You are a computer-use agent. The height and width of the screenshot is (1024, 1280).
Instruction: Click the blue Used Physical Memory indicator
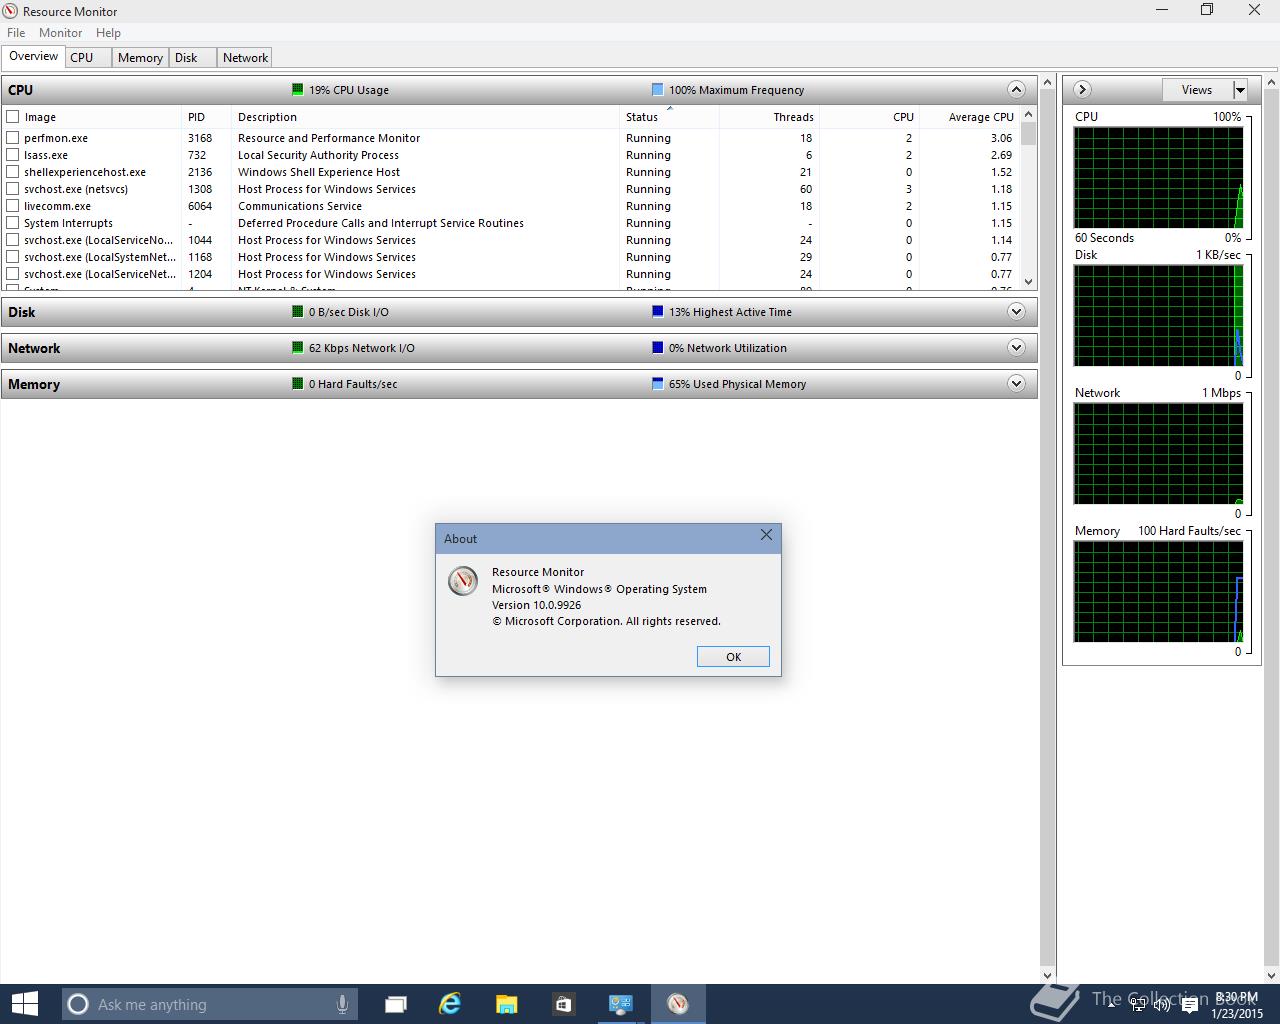pyautogui.click(x=657, y=383)
